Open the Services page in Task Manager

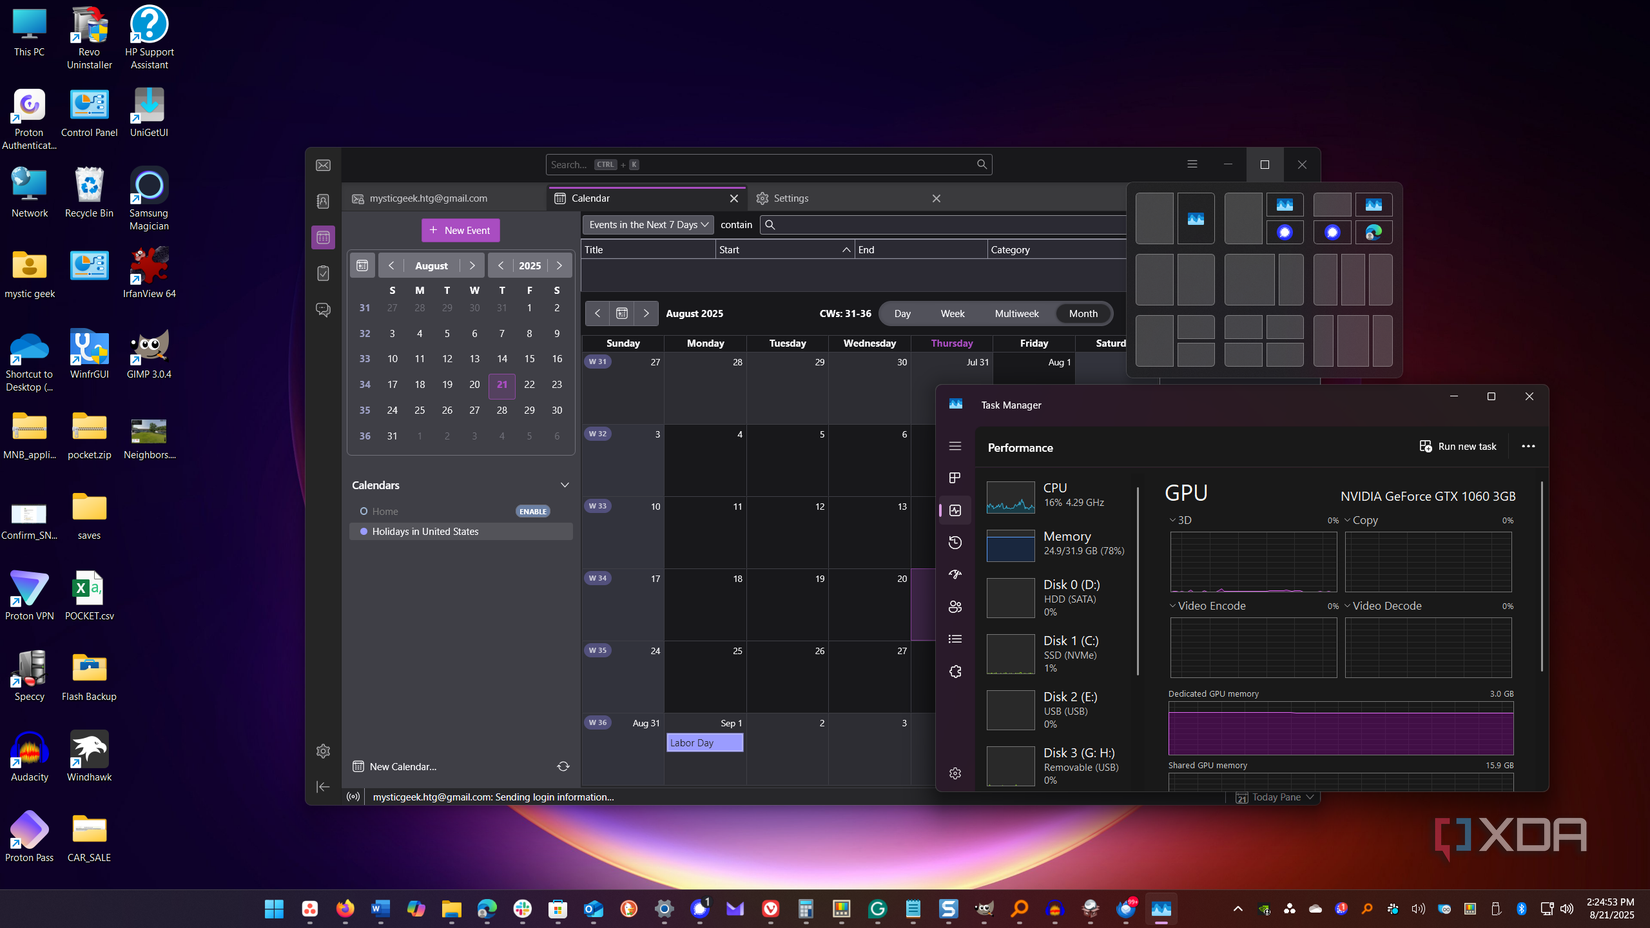coord(955,672)
